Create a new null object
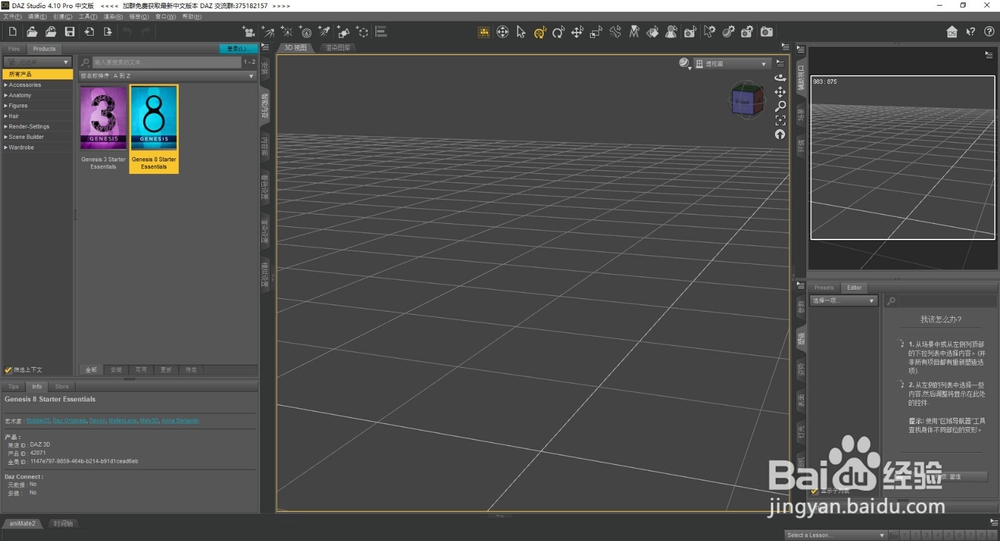This screenshot has width=1000, height=541. 362,32
